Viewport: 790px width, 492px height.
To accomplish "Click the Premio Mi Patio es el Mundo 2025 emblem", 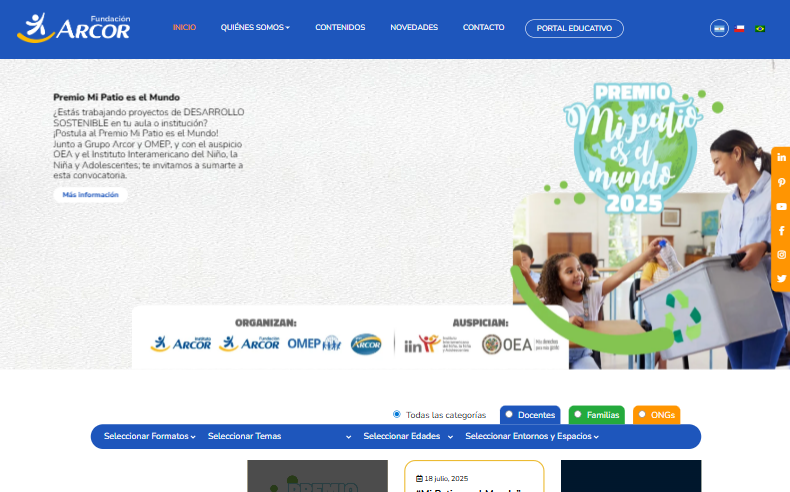I will point(633,149).
